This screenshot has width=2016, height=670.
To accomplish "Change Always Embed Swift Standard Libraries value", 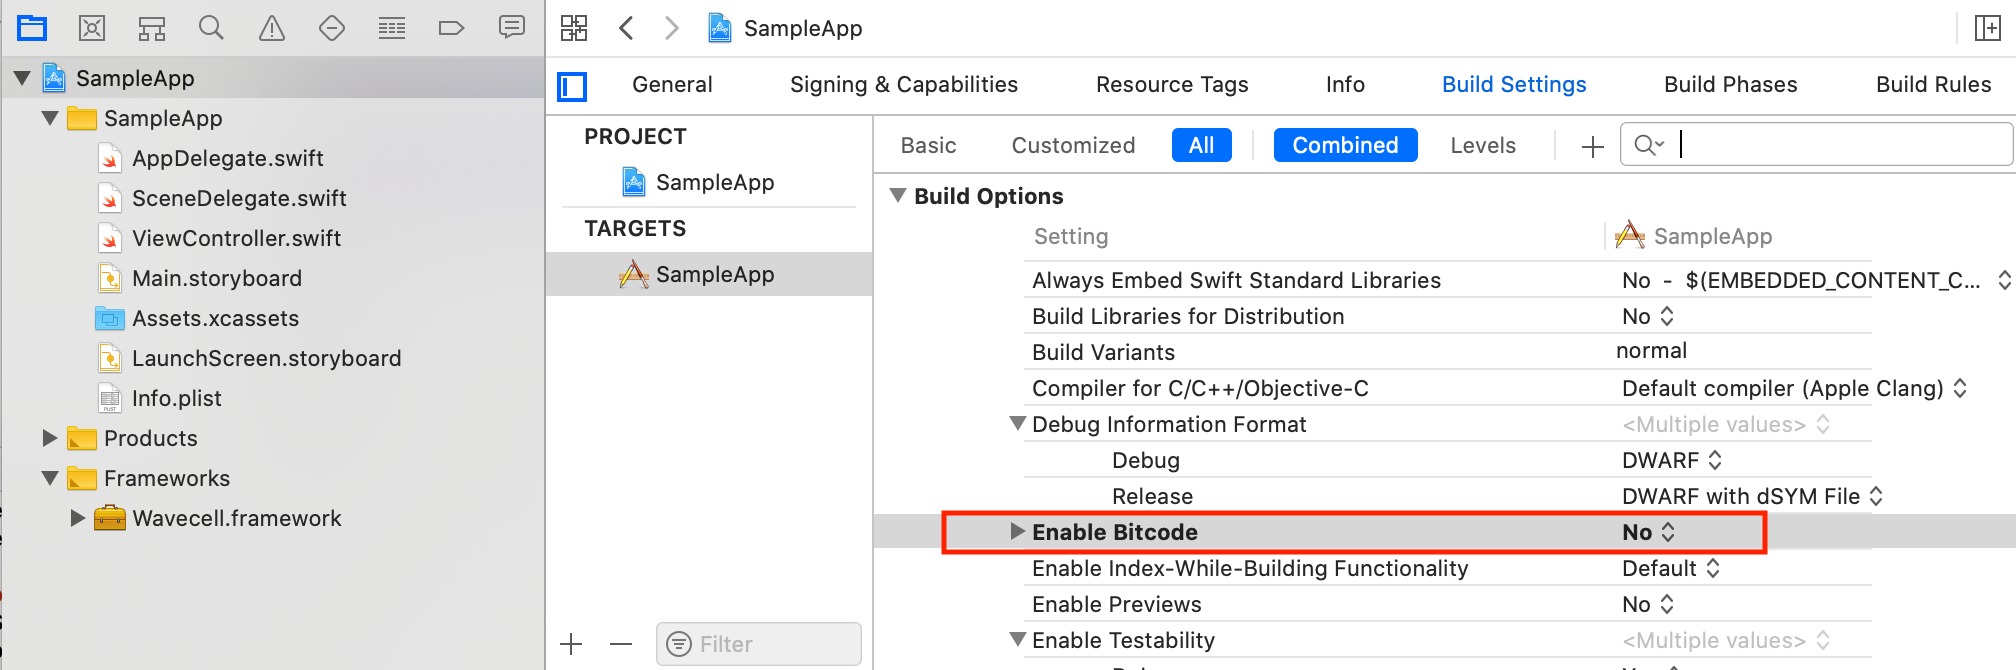I will click(x=1816, y=280).
